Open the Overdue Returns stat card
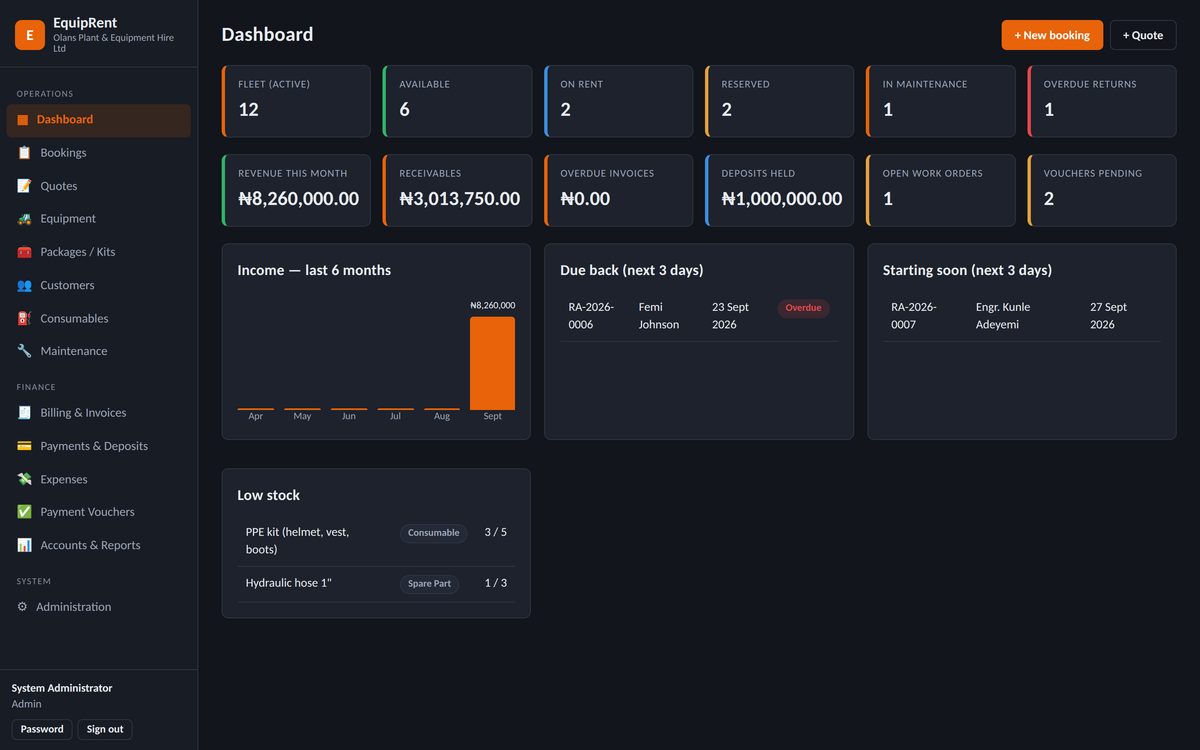1200x750 pixels. tap(1102, 101)
